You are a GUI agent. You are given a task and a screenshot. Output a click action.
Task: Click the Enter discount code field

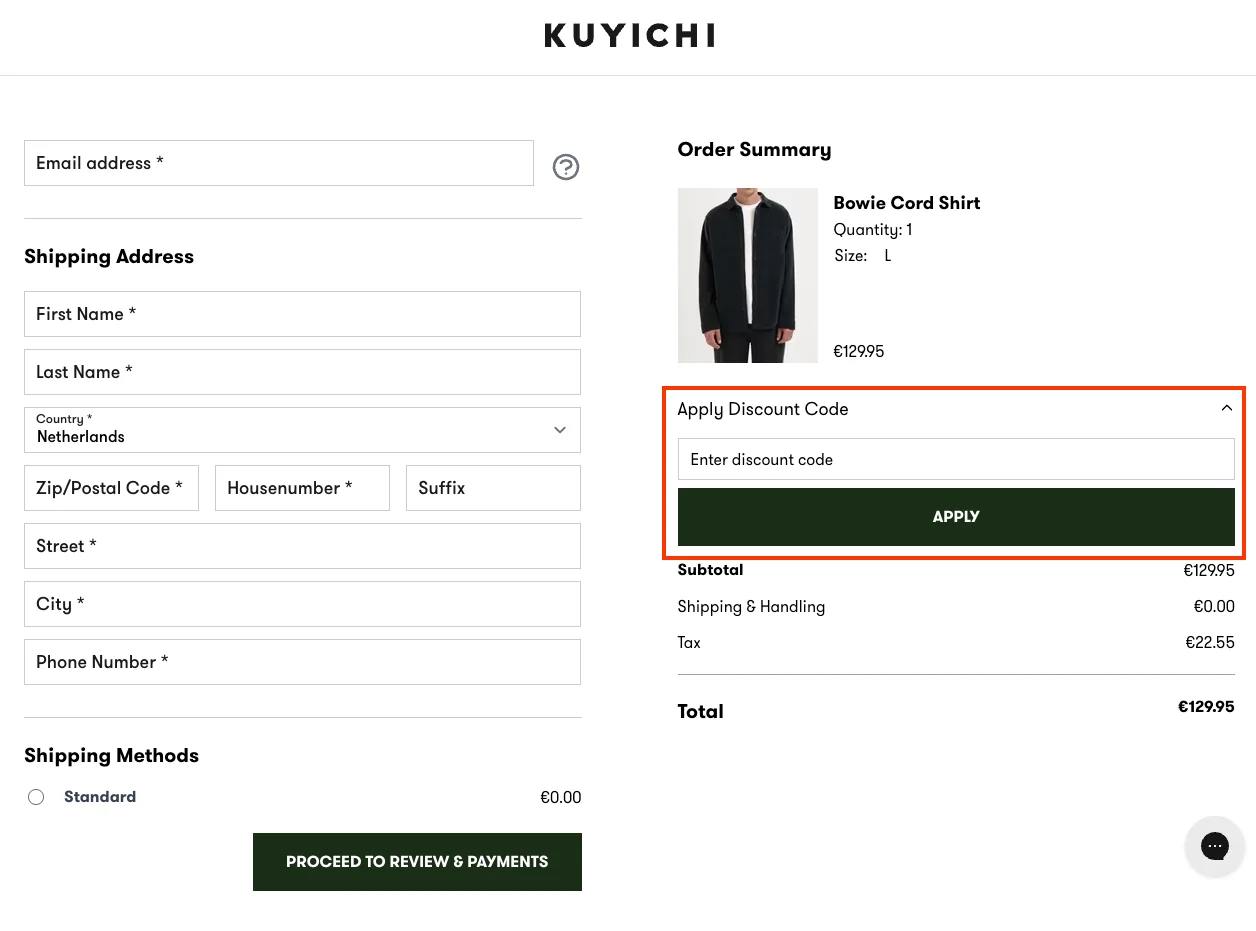tap(955, 459)
